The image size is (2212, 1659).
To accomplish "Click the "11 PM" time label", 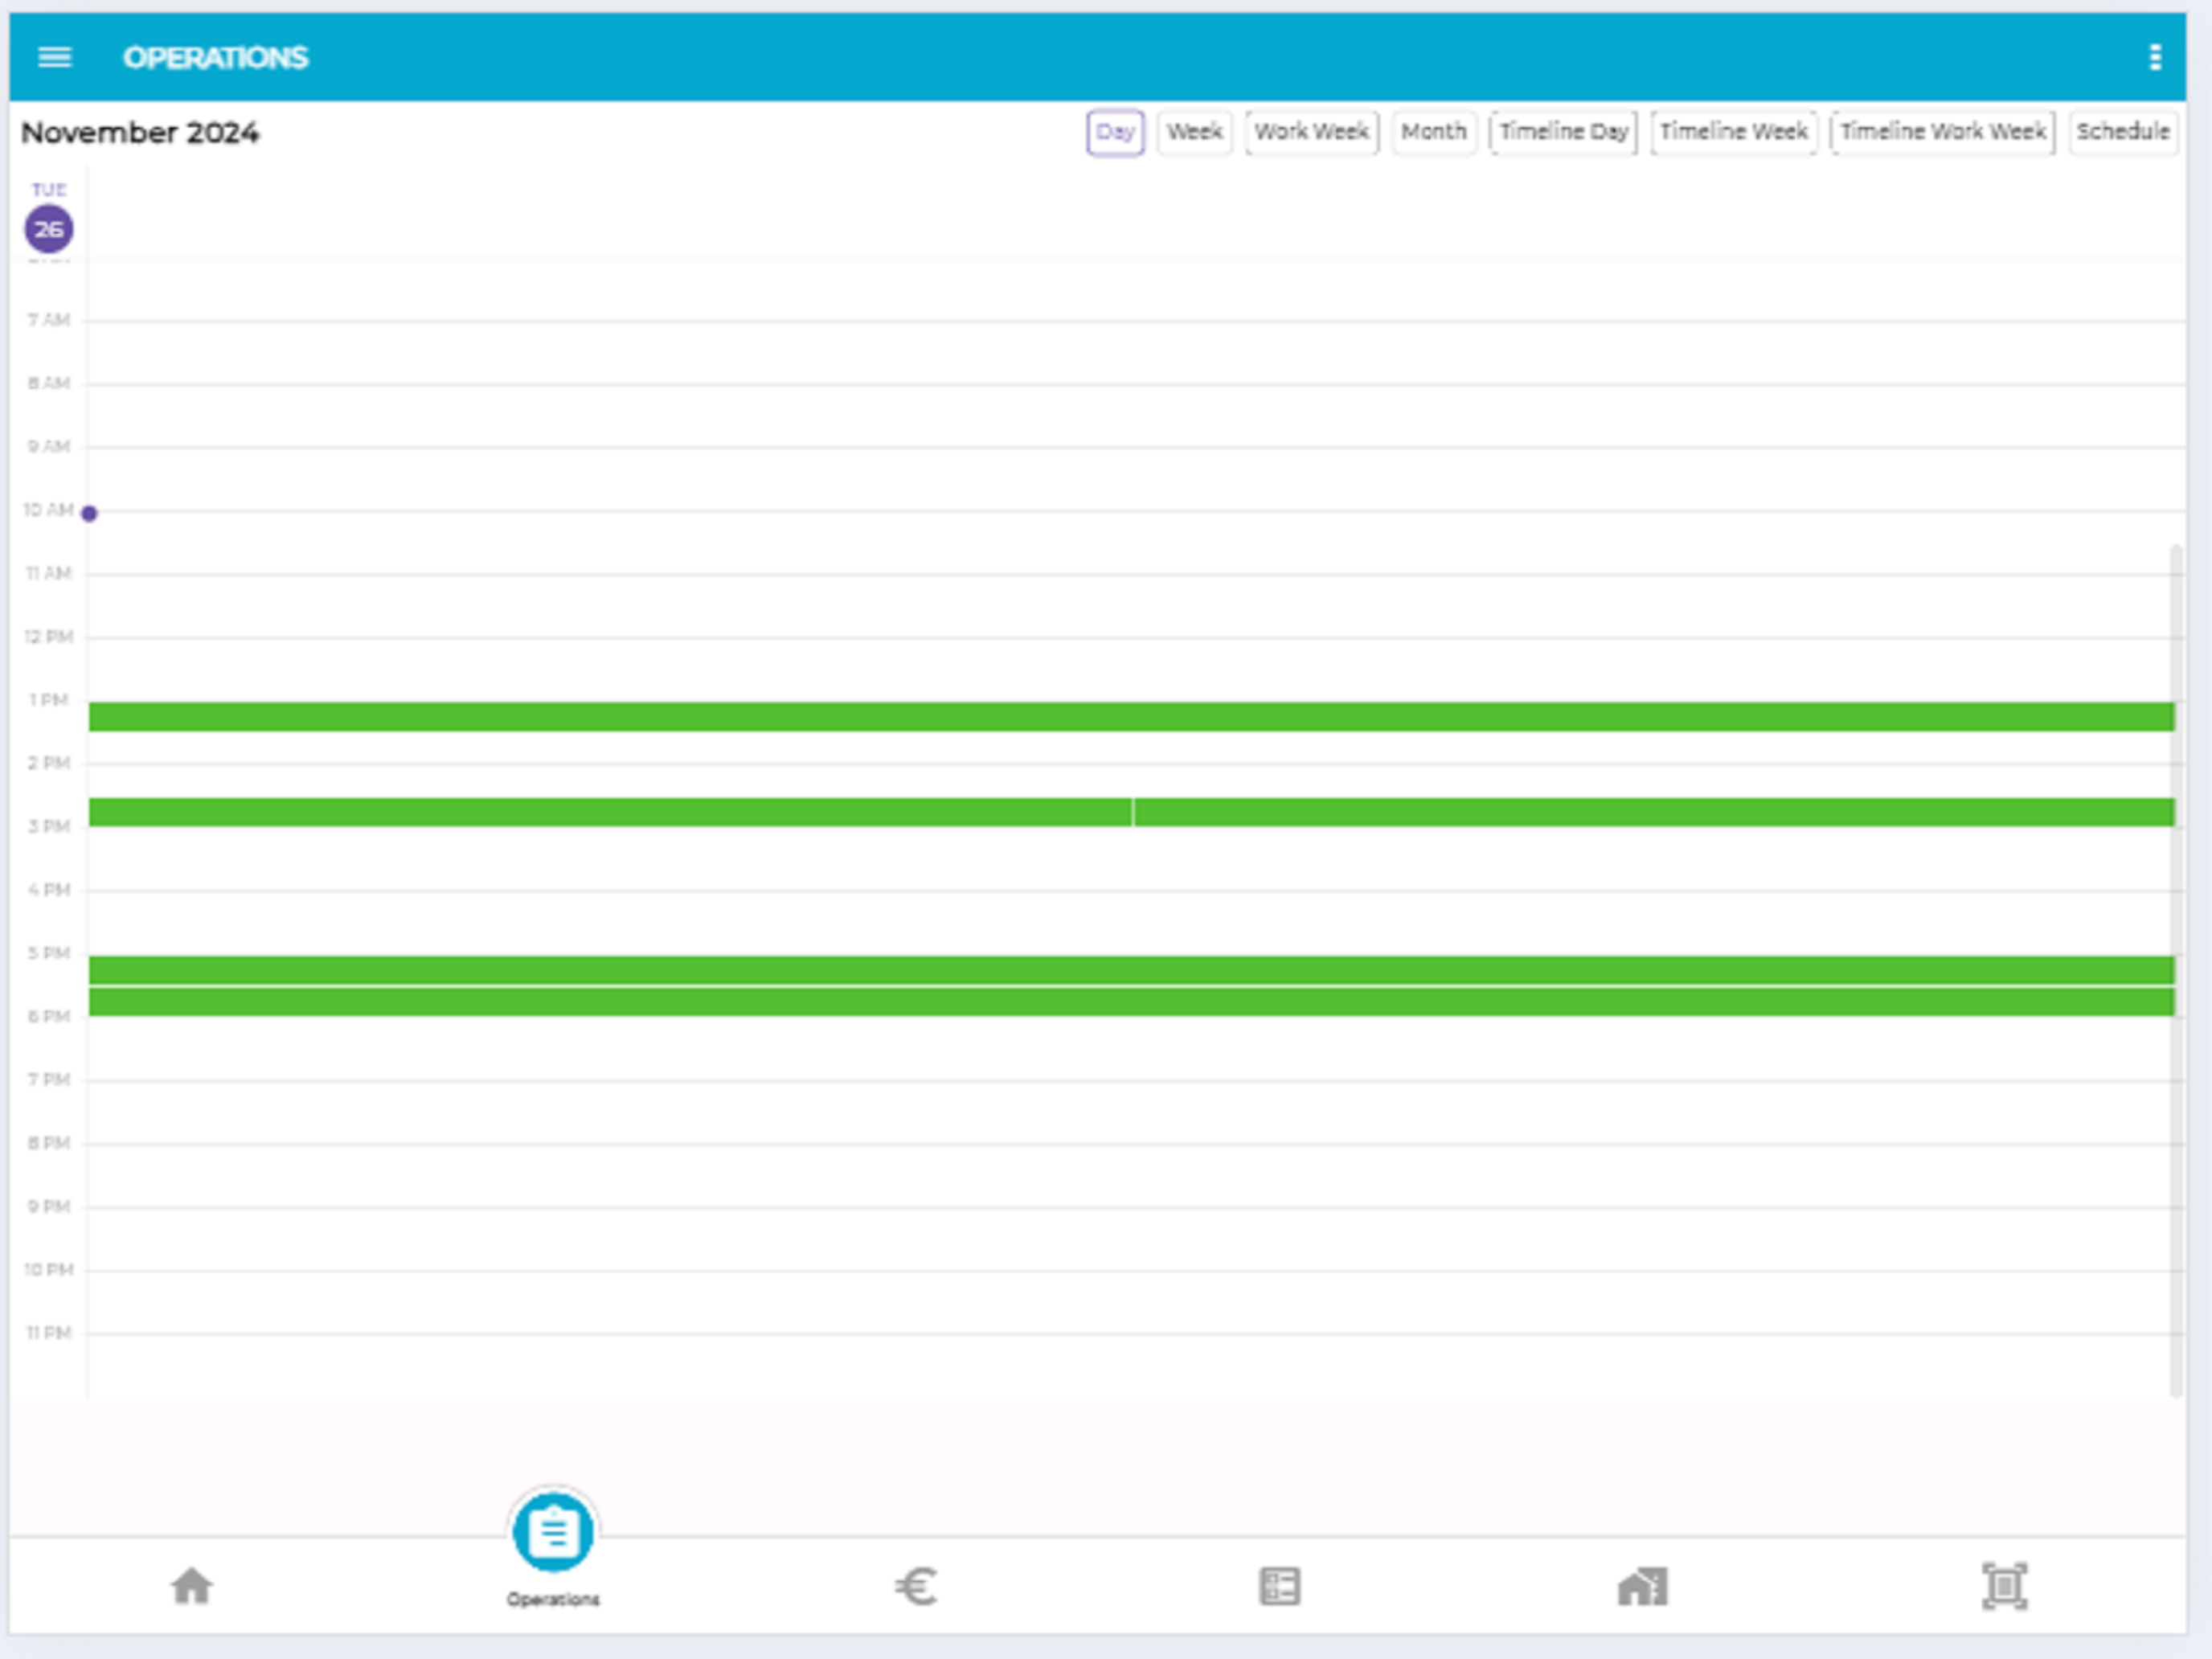I will pos(49,1332).
